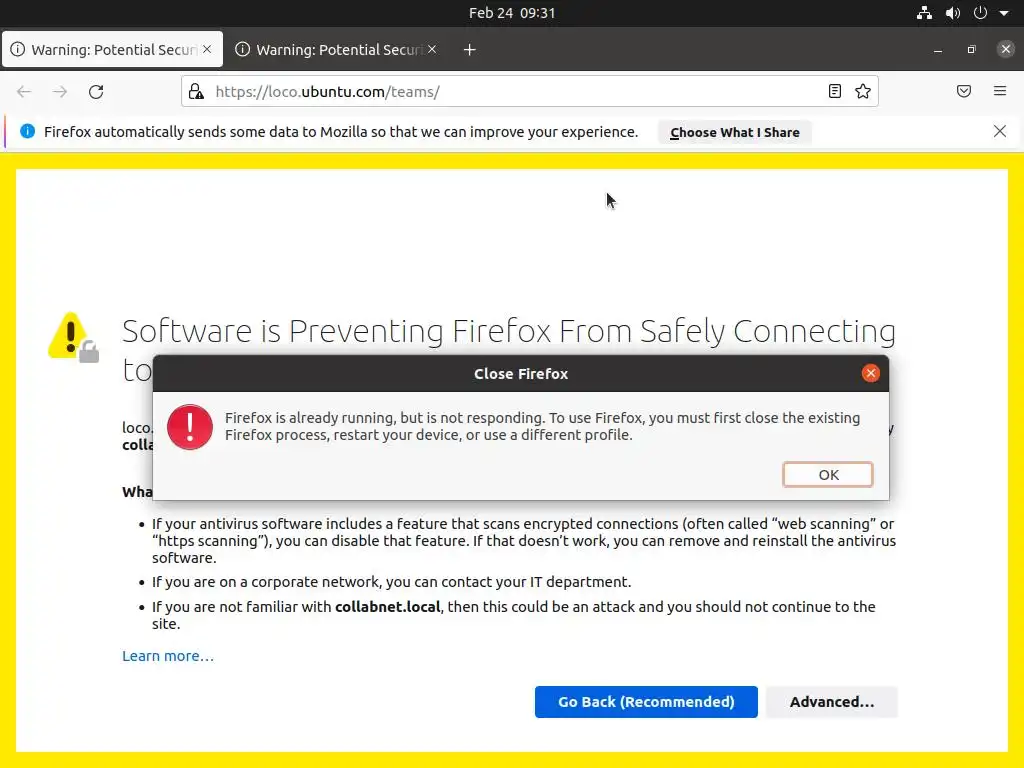Click the lock warning icon in the address bar
The width and height of the screenshot is (1024, 768).
pos(197,91)
